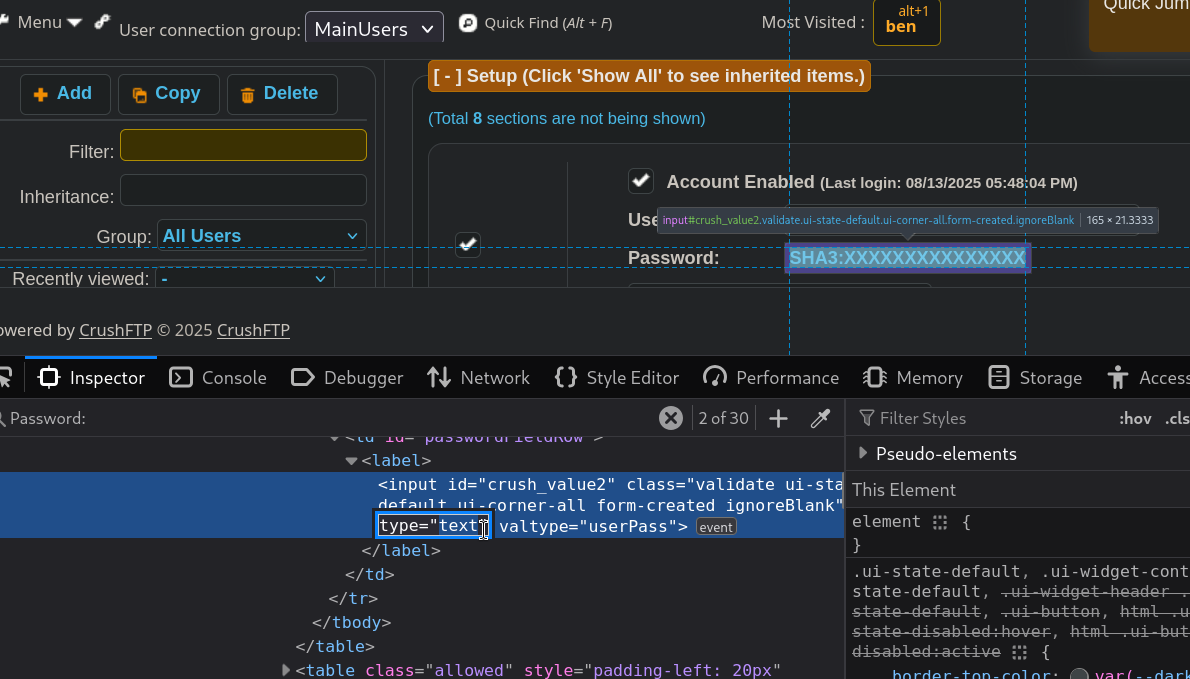Uncheck the Account Enabled checkbox
The height and width of the screenshot is (679, 1190).
pos(641,181)
